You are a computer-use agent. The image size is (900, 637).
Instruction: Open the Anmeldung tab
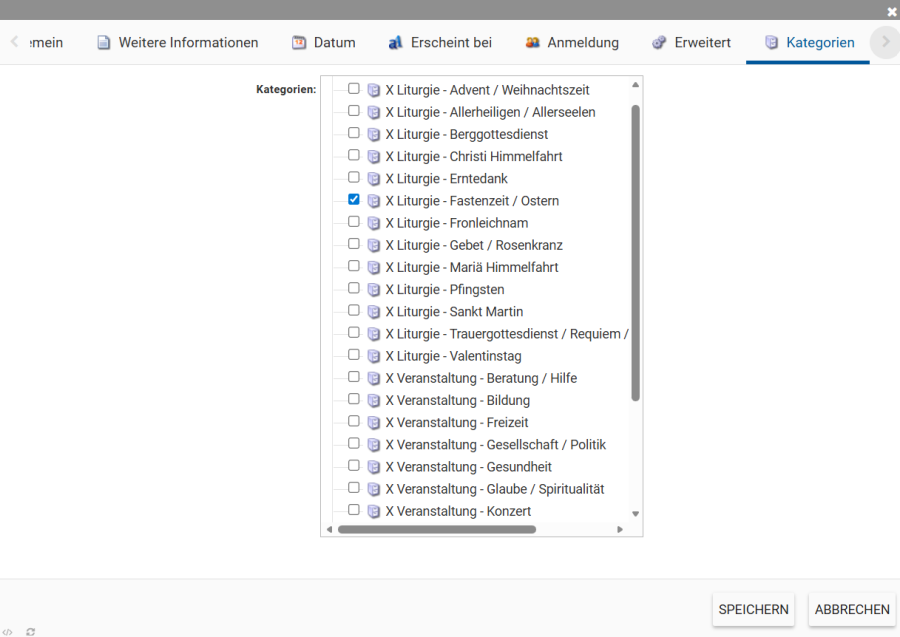[582, 43]
